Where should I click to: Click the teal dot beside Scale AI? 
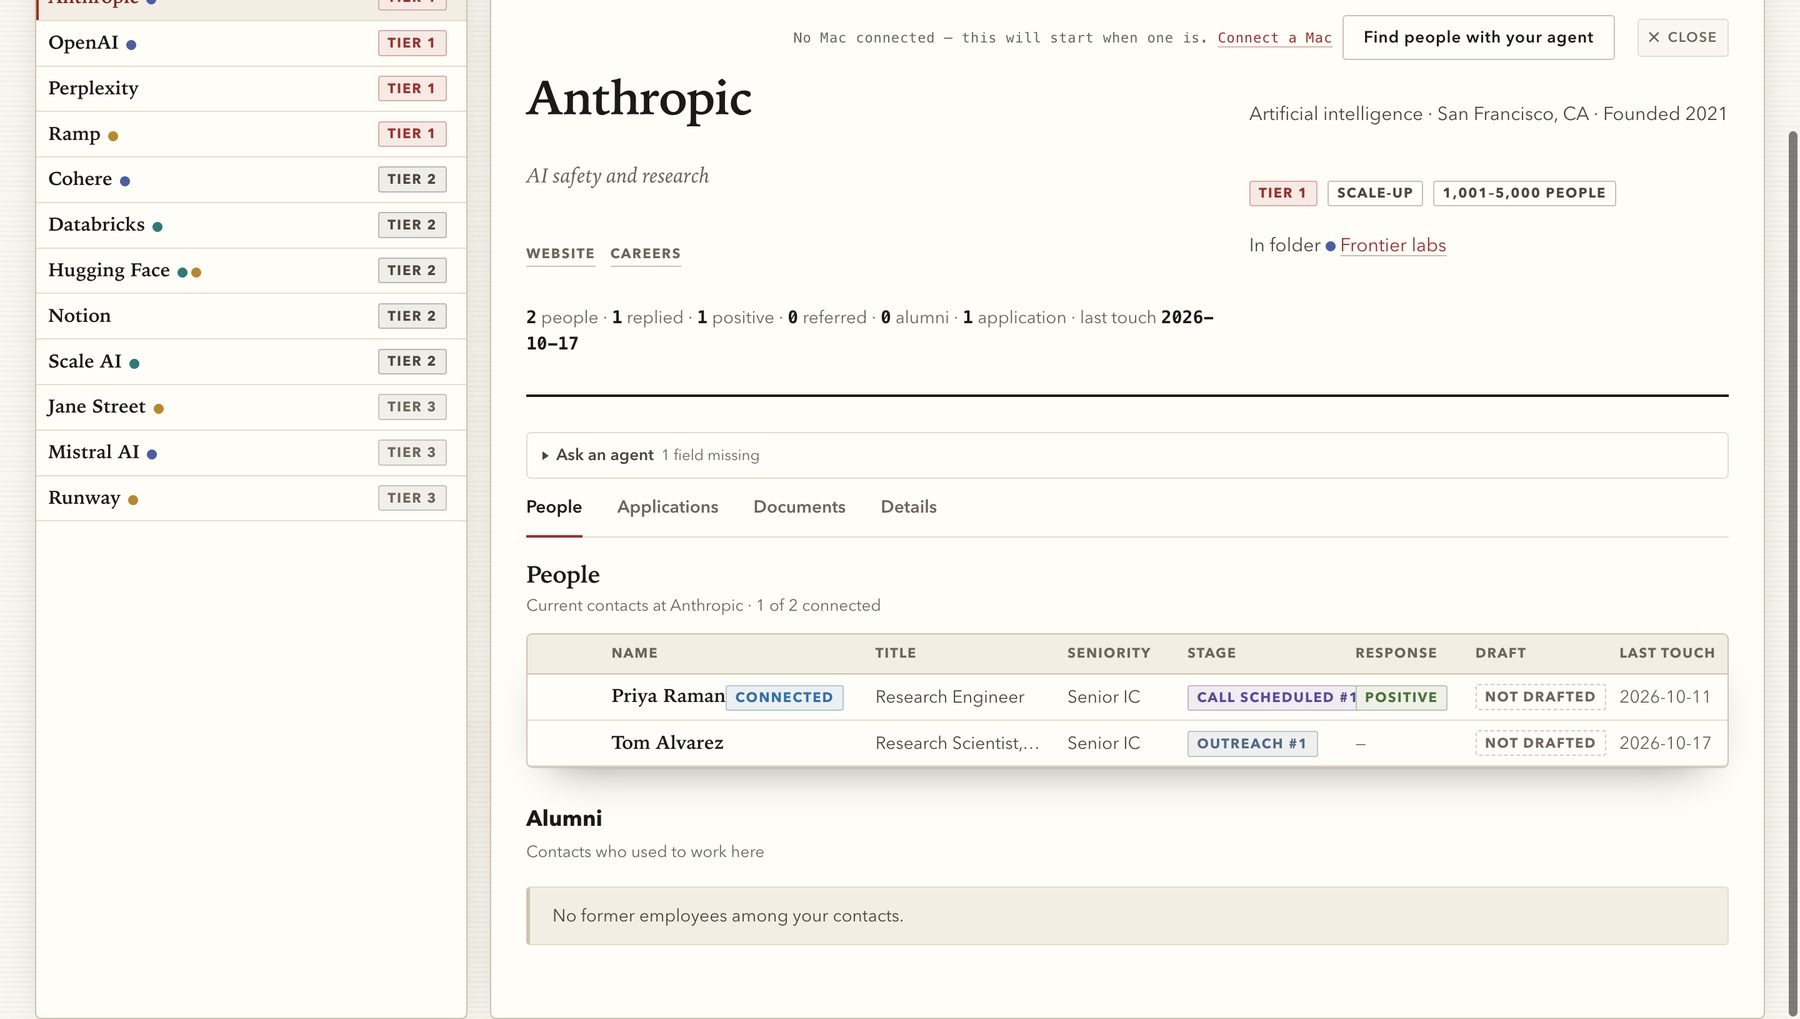pos(134,364)
